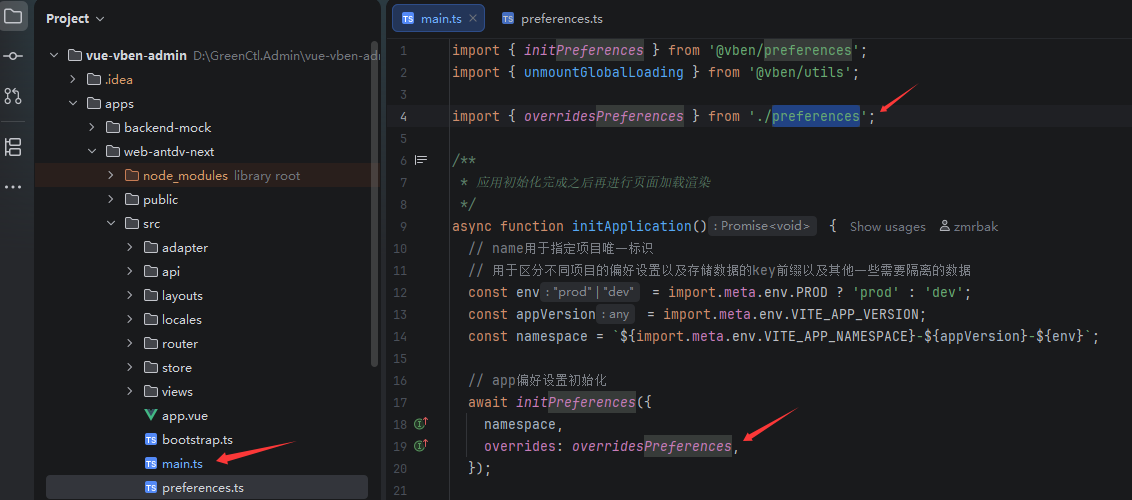
Task: Open the Commit tool window icon
Action: pos(13,56)
